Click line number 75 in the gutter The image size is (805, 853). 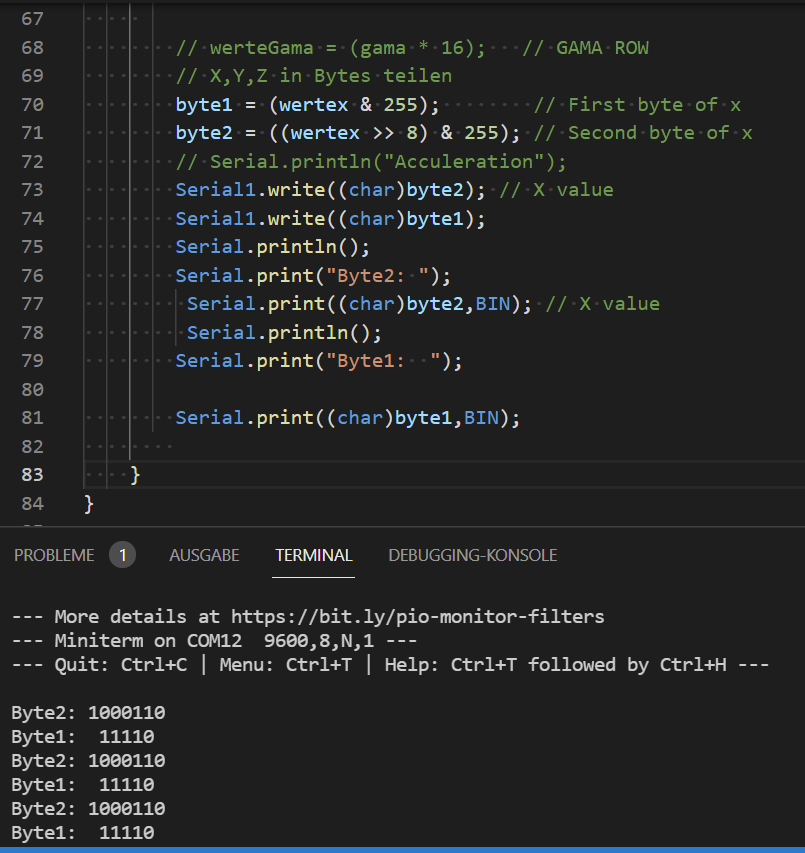(x=32, y=247)
